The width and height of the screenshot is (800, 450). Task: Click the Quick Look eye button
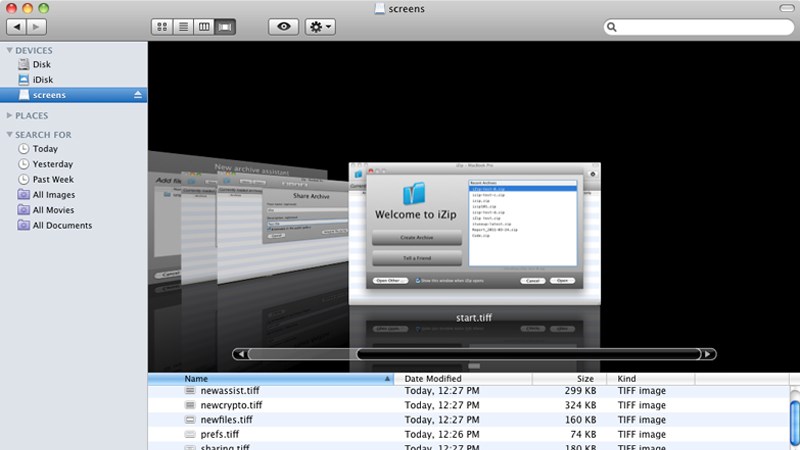[284, 26]
